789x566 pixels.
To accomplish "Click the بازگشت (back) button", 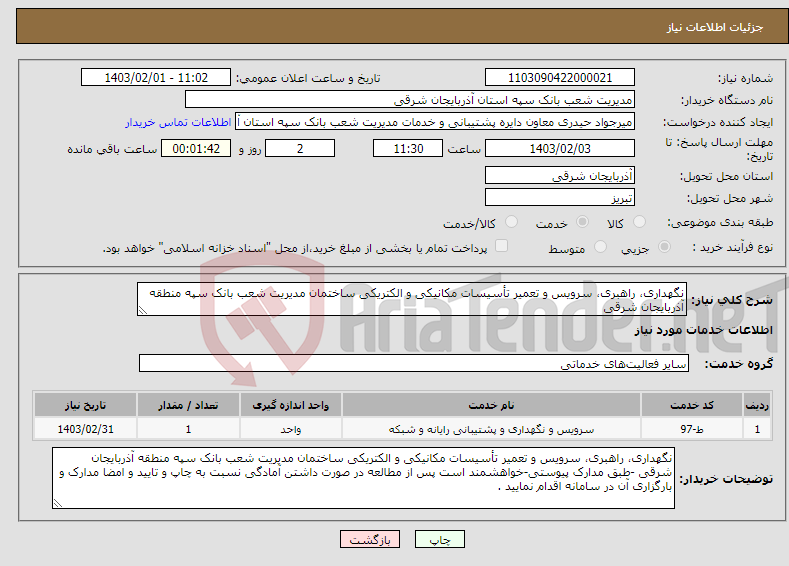I will pyautogui.click(x=370, y=539).
